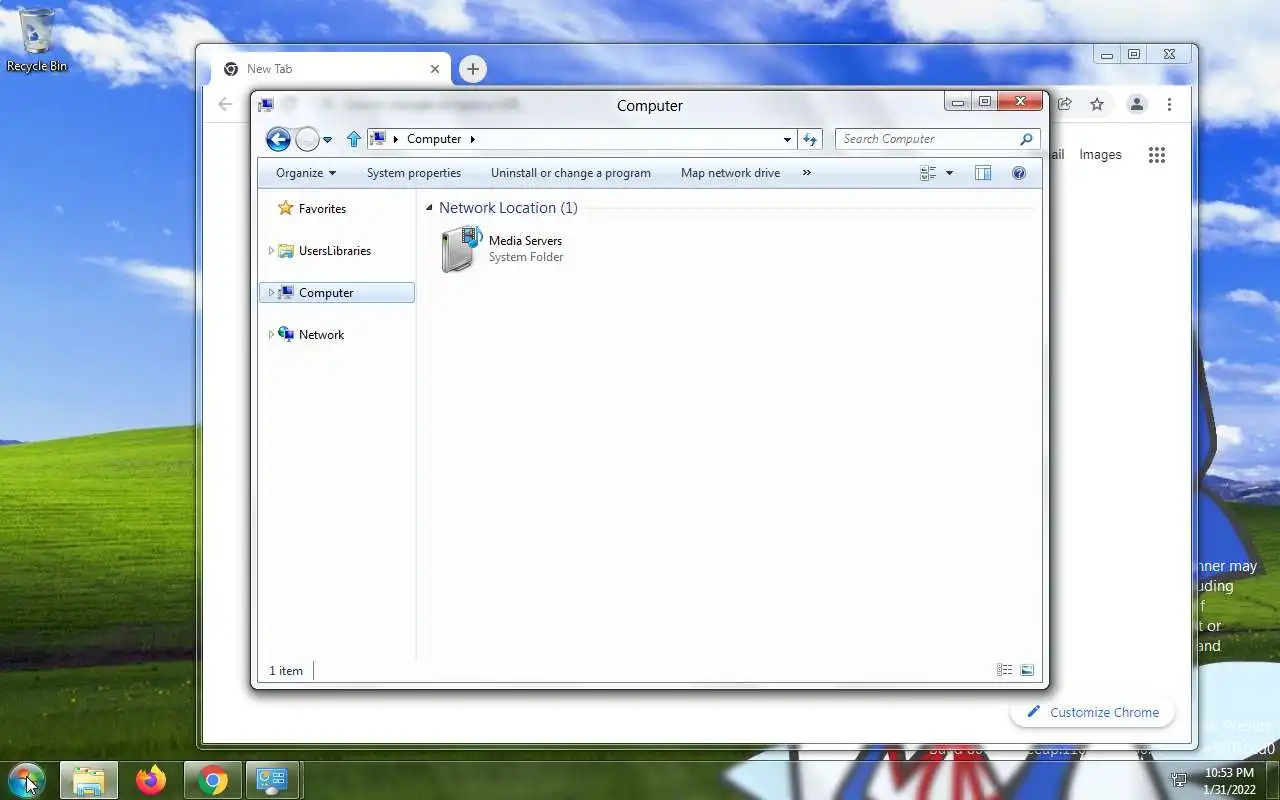Open the Organize menu
The image size is (1280, 800).
point(306,173)
